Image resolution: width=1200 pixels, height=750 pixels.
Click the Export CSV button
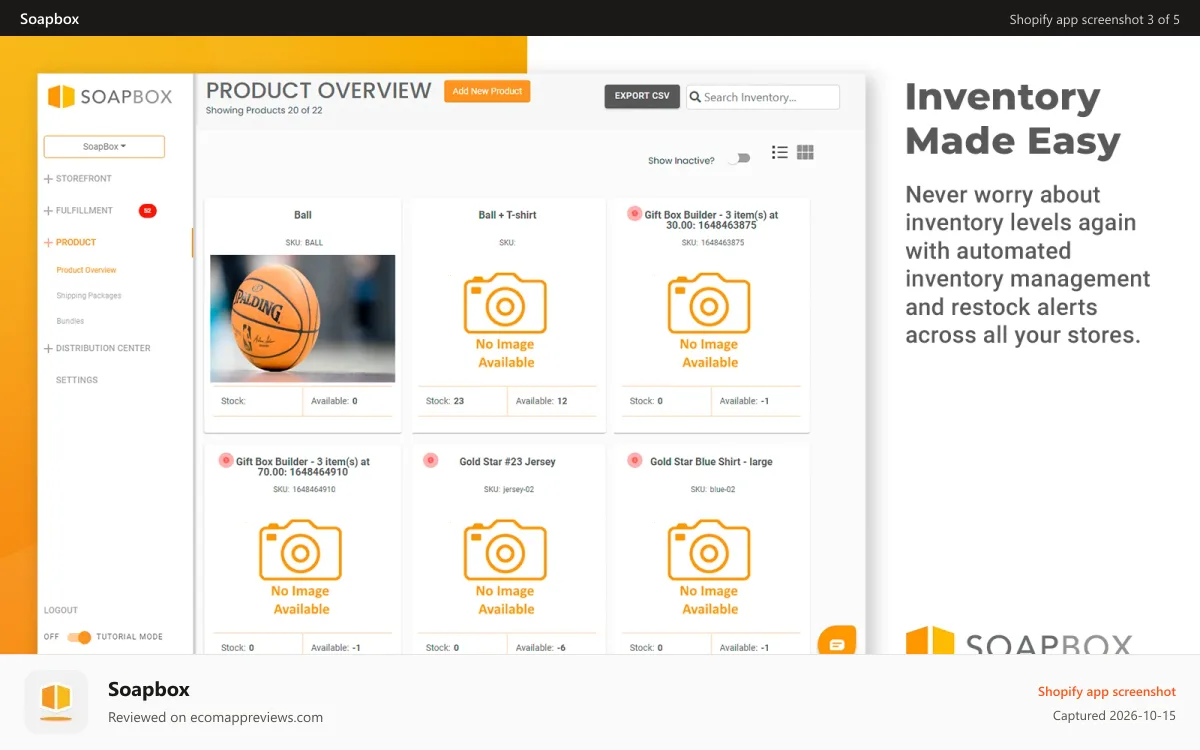click(x=642, y=96)
